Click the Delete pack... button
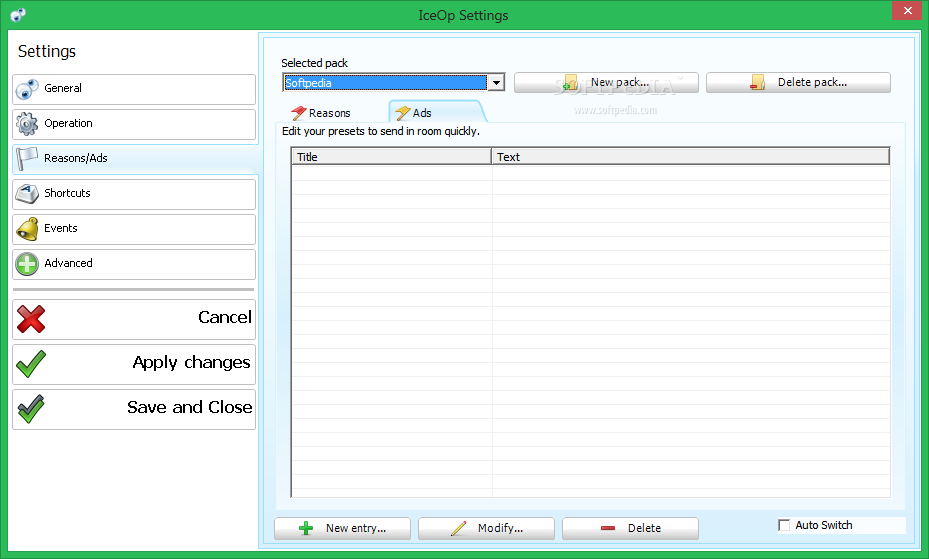This screenshot has height=559, width=929. (798, 83)
